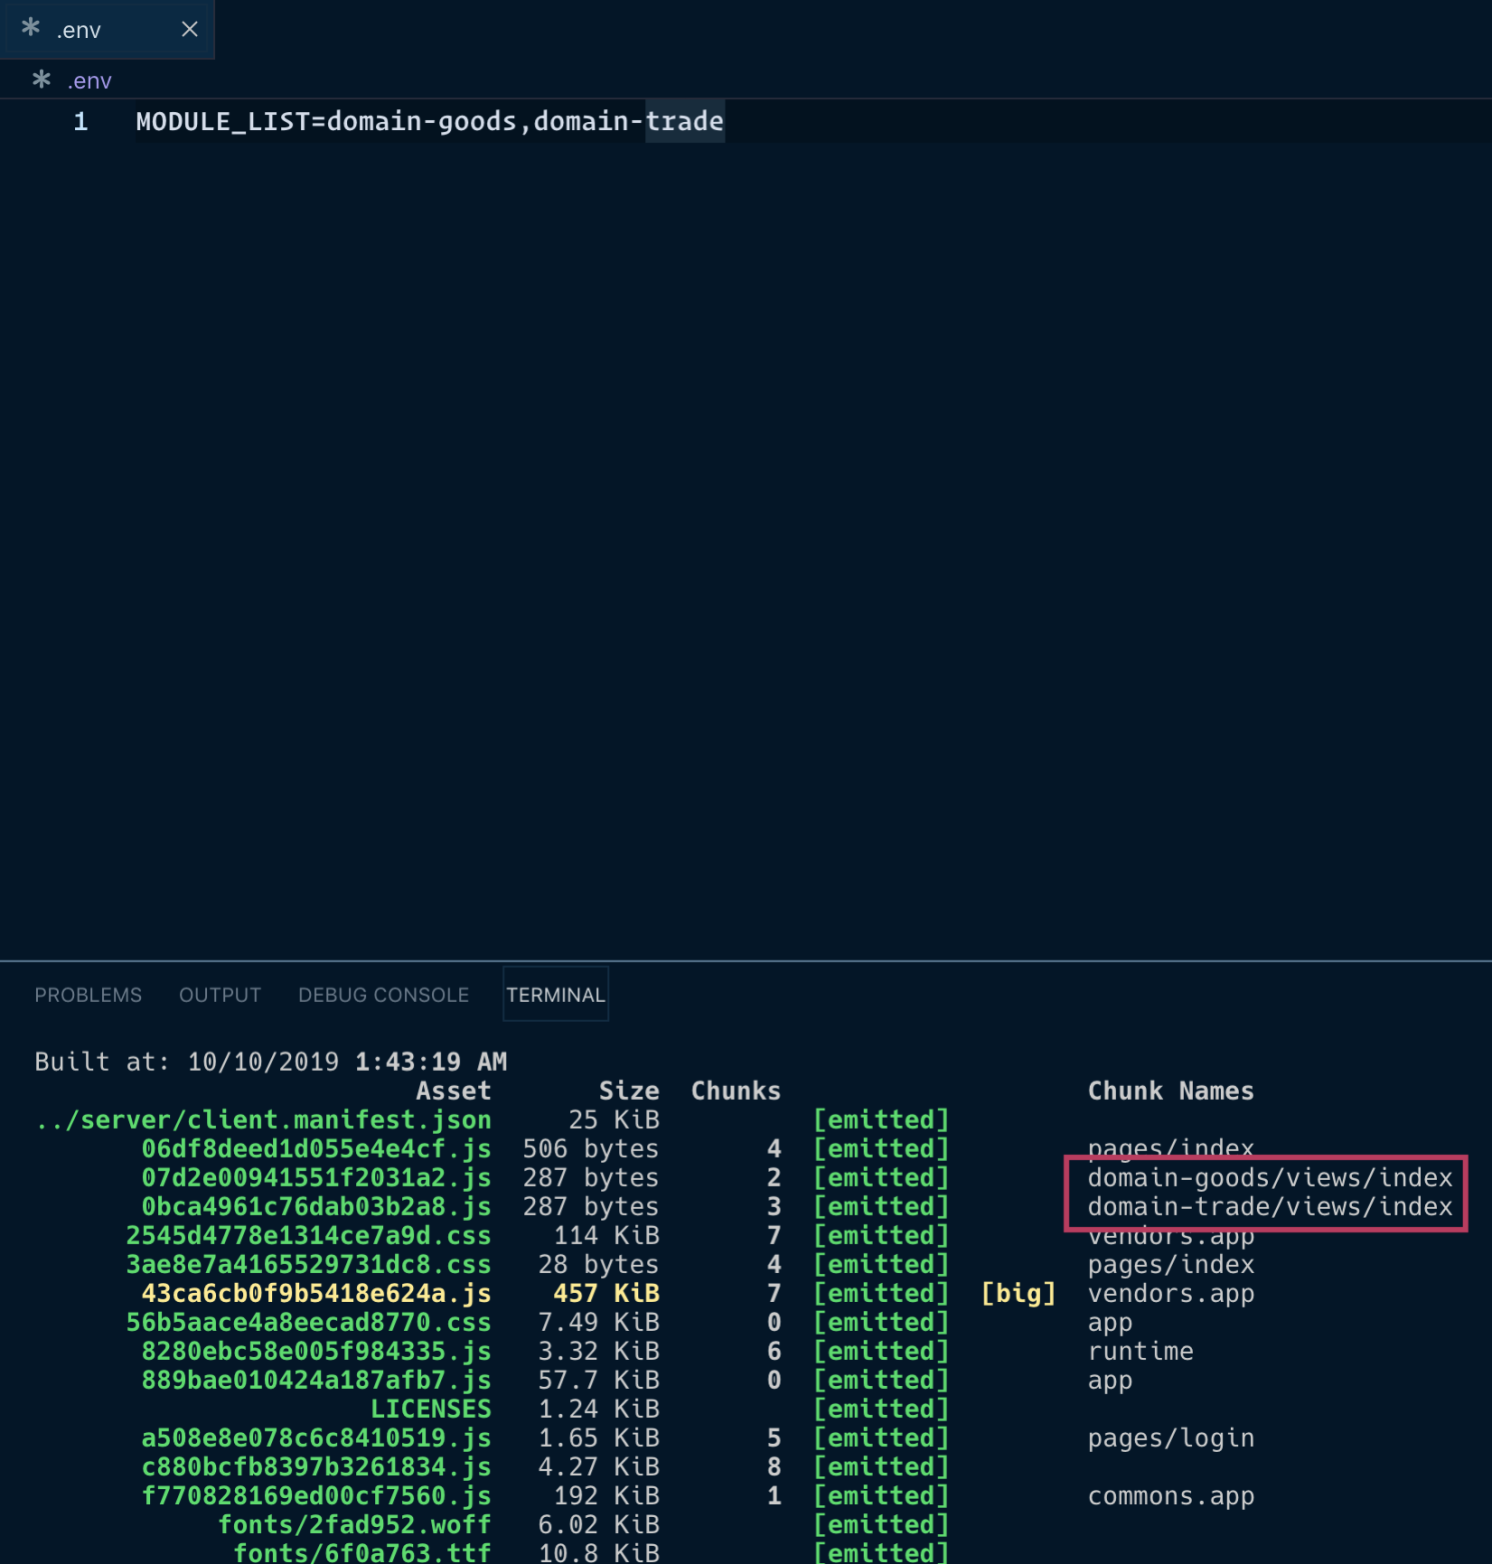Image resolution: width=1492 pixels, height=1564 pixels.
Task: Click the .env breadcrumb path
Action: point(89,81)
